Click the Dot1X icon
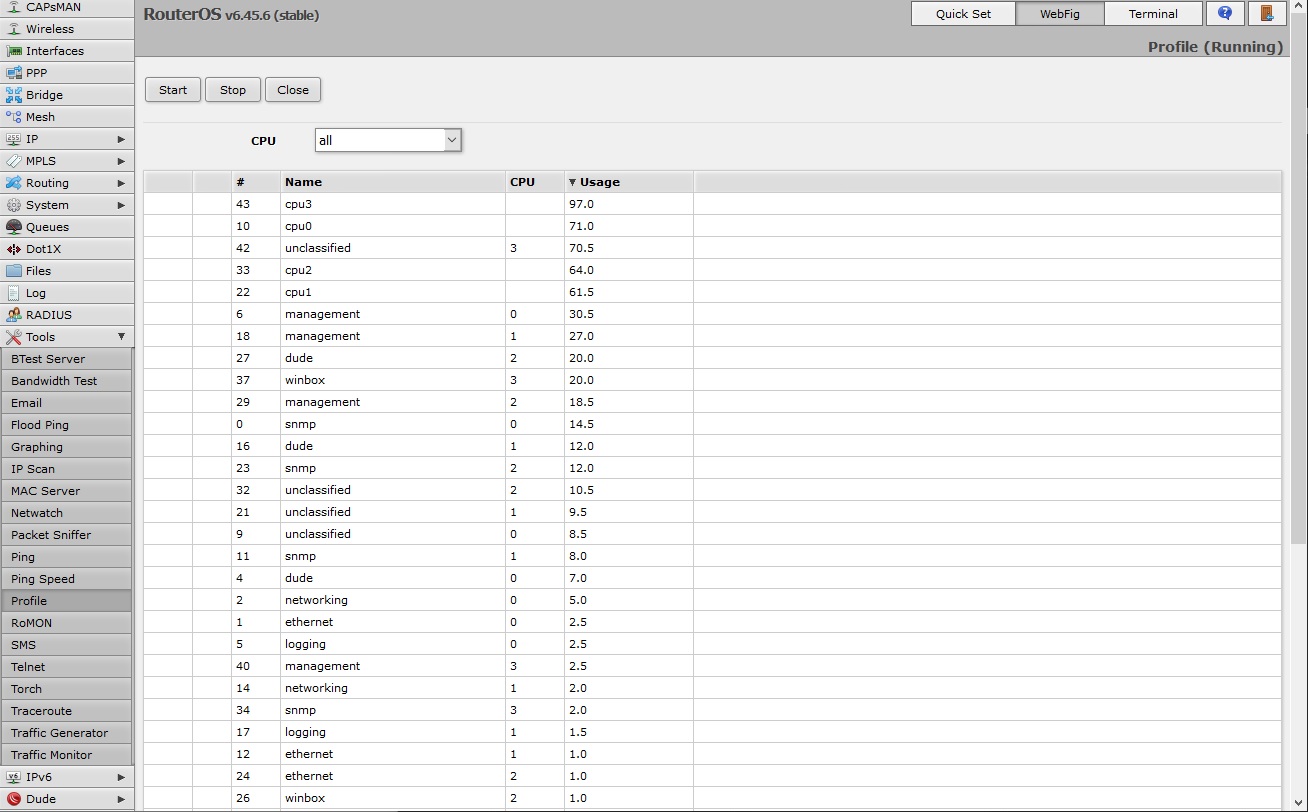This screenshot has height=812, width=1308. click(x=14, y=249)
